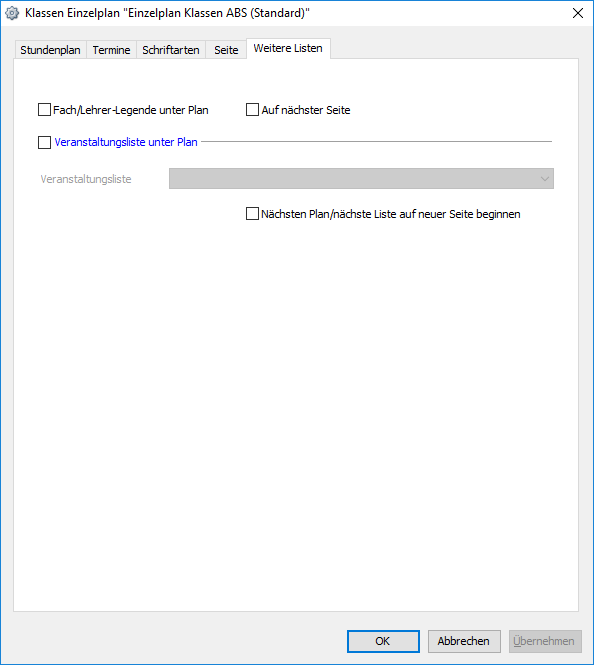The width and height of the screenshot is (594, 665).
Task: Select the Seite tab
Action: point(226,50)
